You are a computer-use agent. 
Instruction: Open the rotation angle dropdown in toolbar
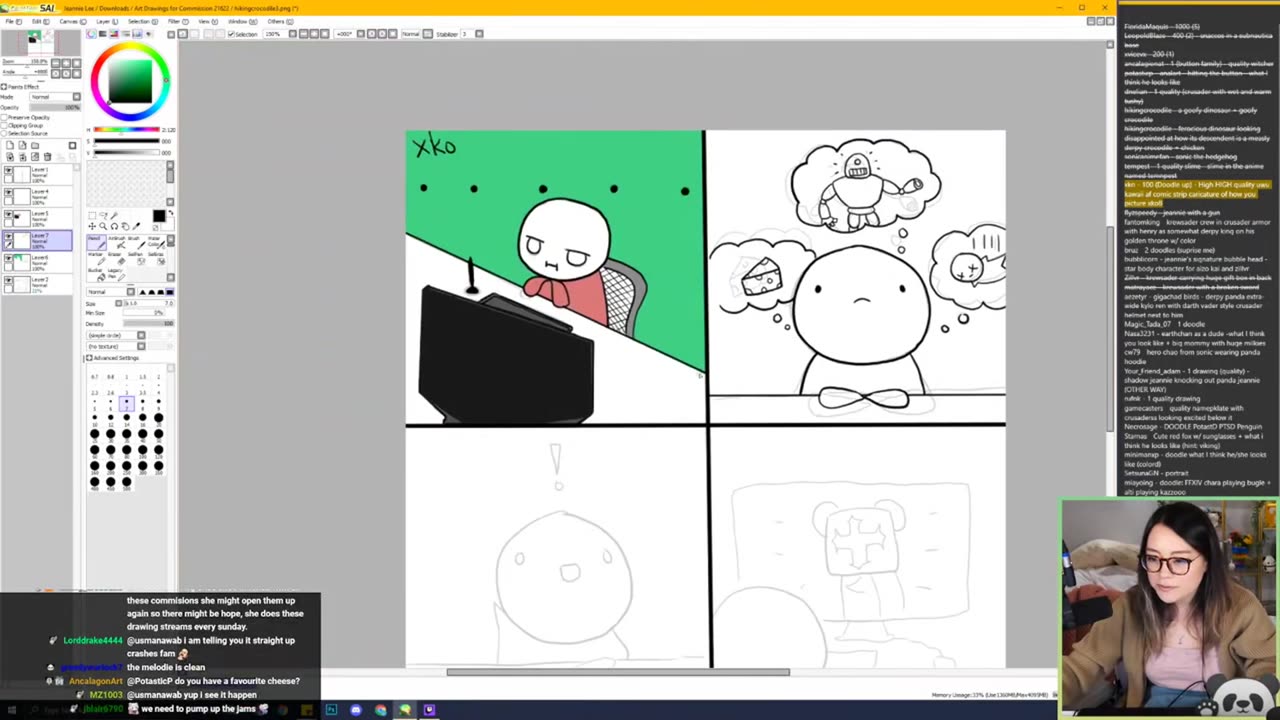coord(360,34)
